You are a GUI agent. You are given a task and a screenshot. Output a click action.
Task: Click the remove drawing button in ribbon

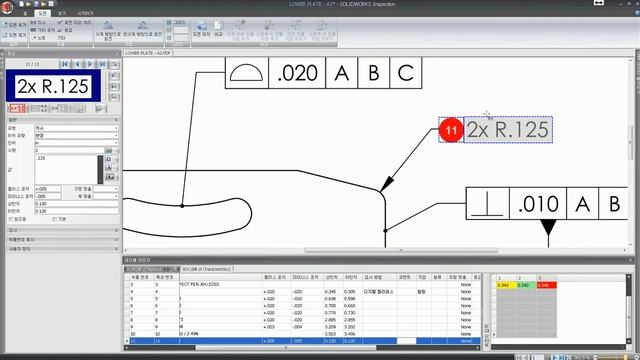[15, 36]
